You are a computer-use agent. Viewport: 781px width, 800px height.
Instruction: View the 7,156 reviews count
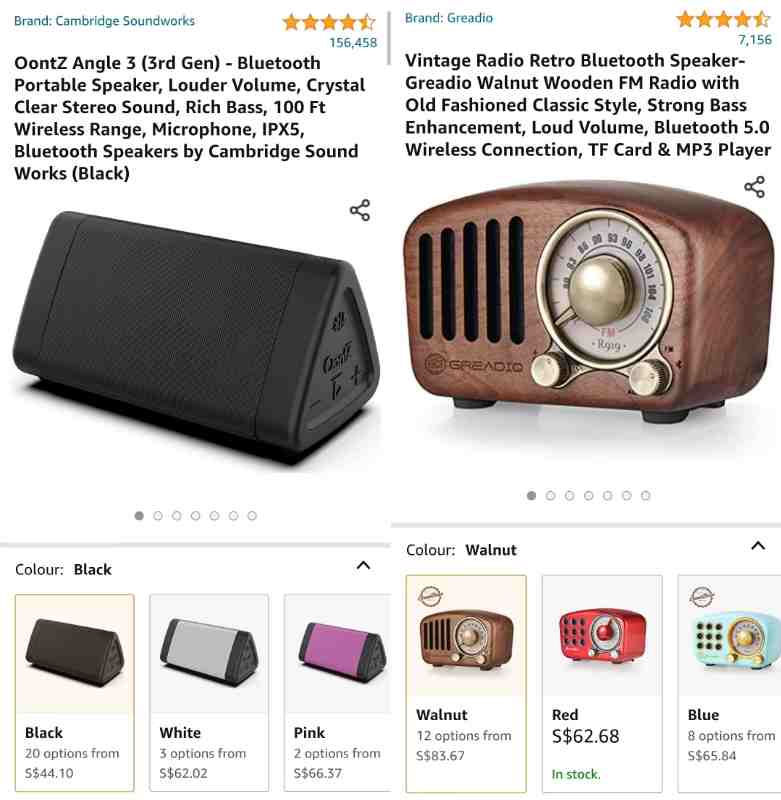point(754,39)
